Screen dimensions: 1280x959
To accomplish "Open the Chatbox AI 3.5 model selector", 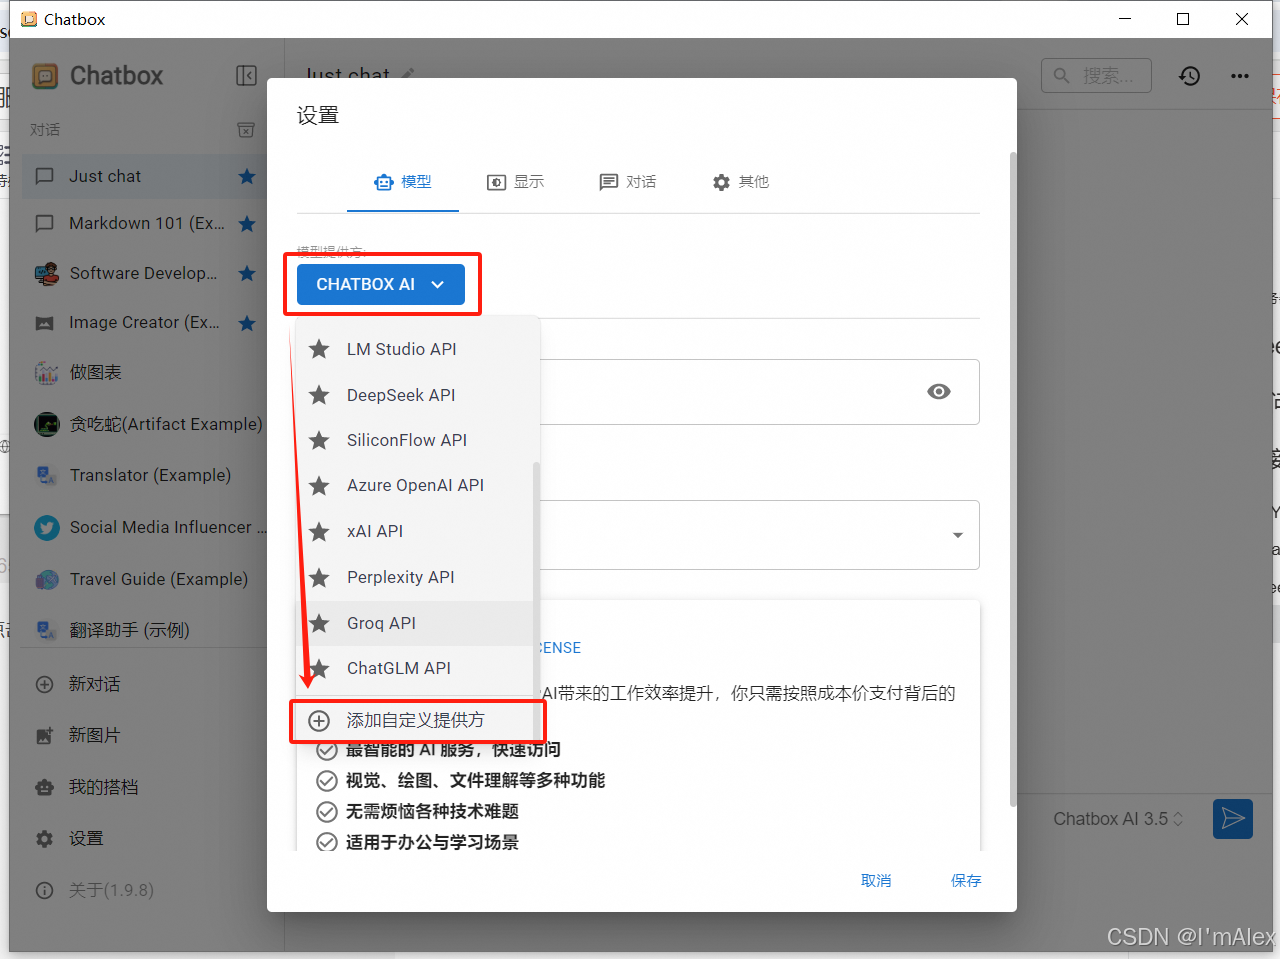I will click(1117, 819).
